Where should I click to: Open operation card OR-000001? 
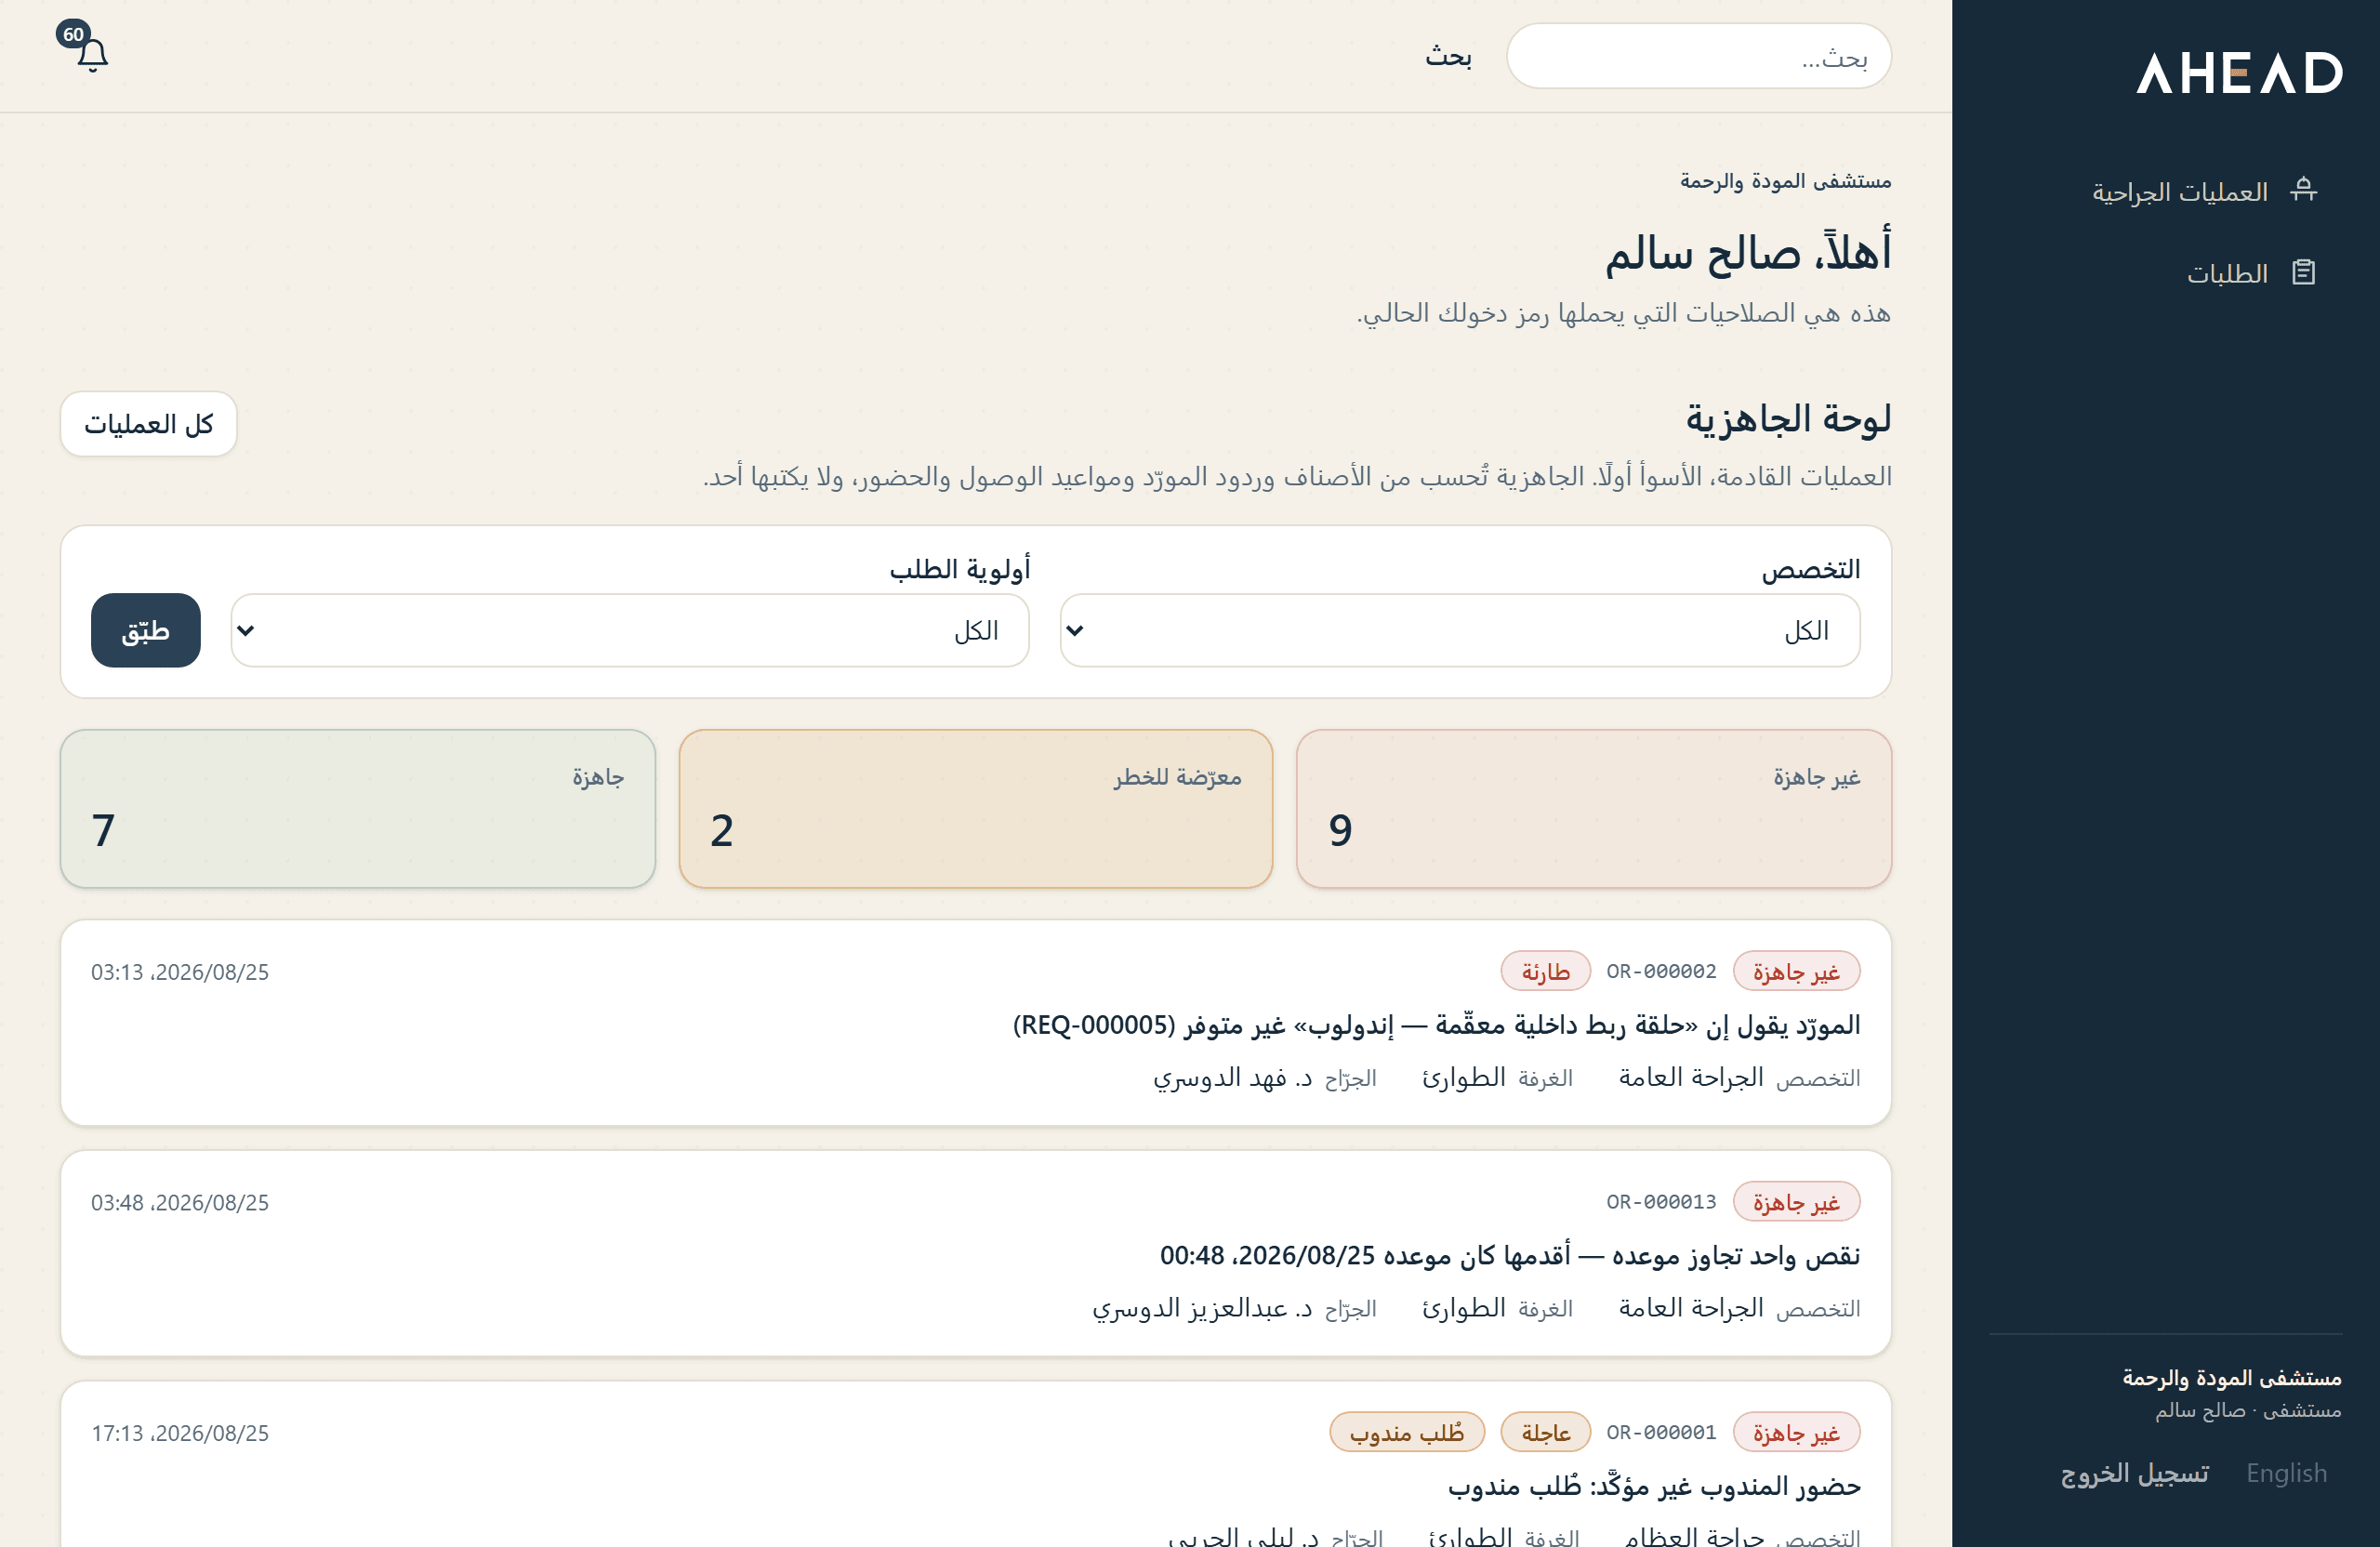[x=975, y=1465]
